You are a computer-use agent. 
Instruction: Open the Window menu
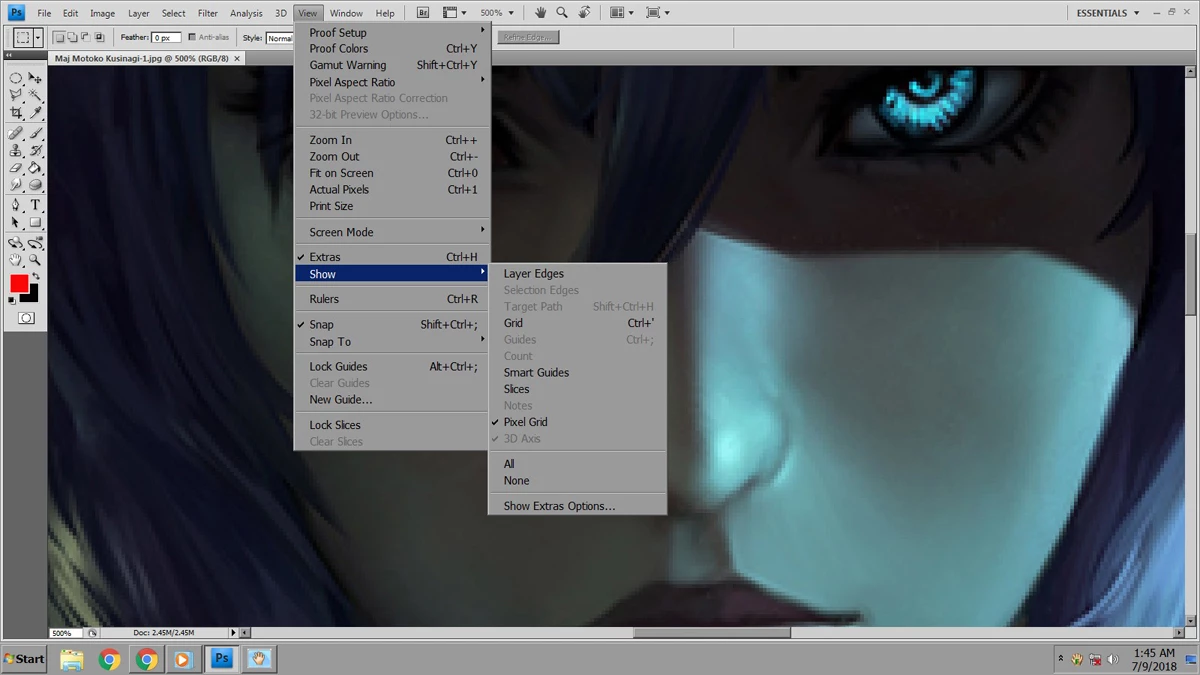[346, 13]
